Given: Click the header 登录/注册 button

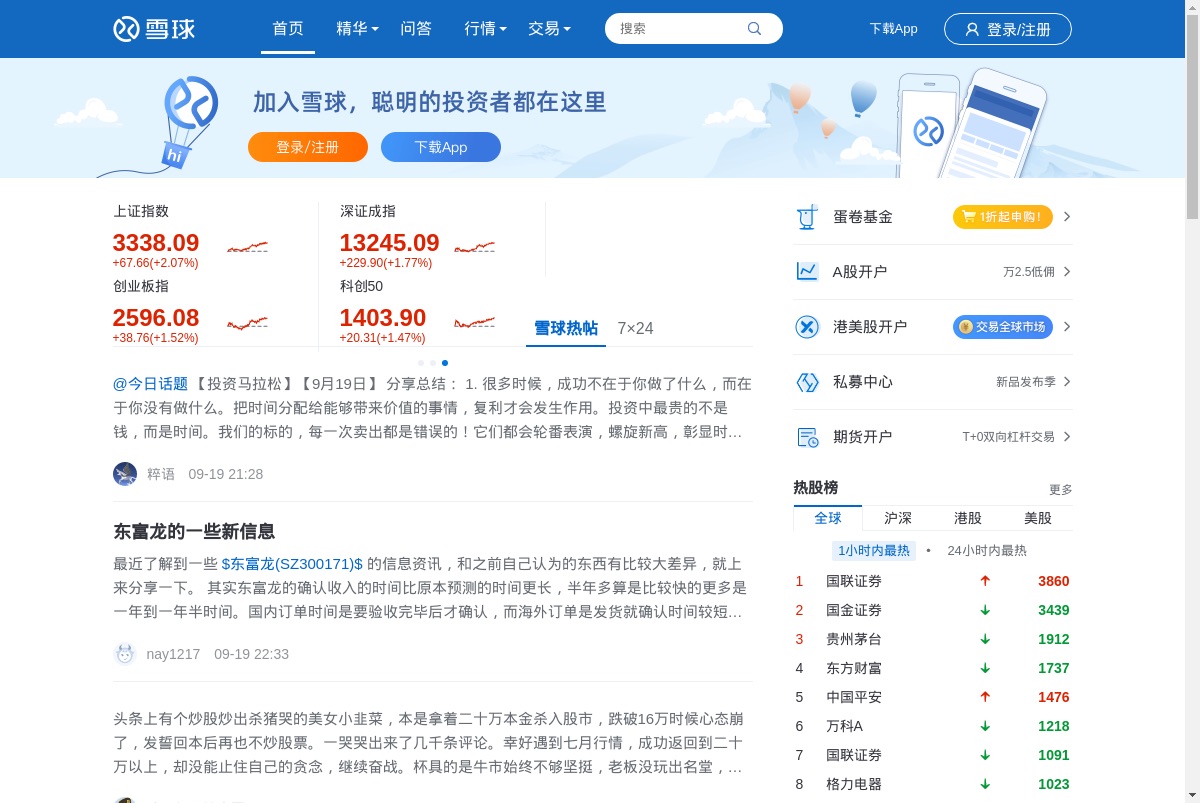Looking at the screenshot, I should click(x=1008, y=29).
